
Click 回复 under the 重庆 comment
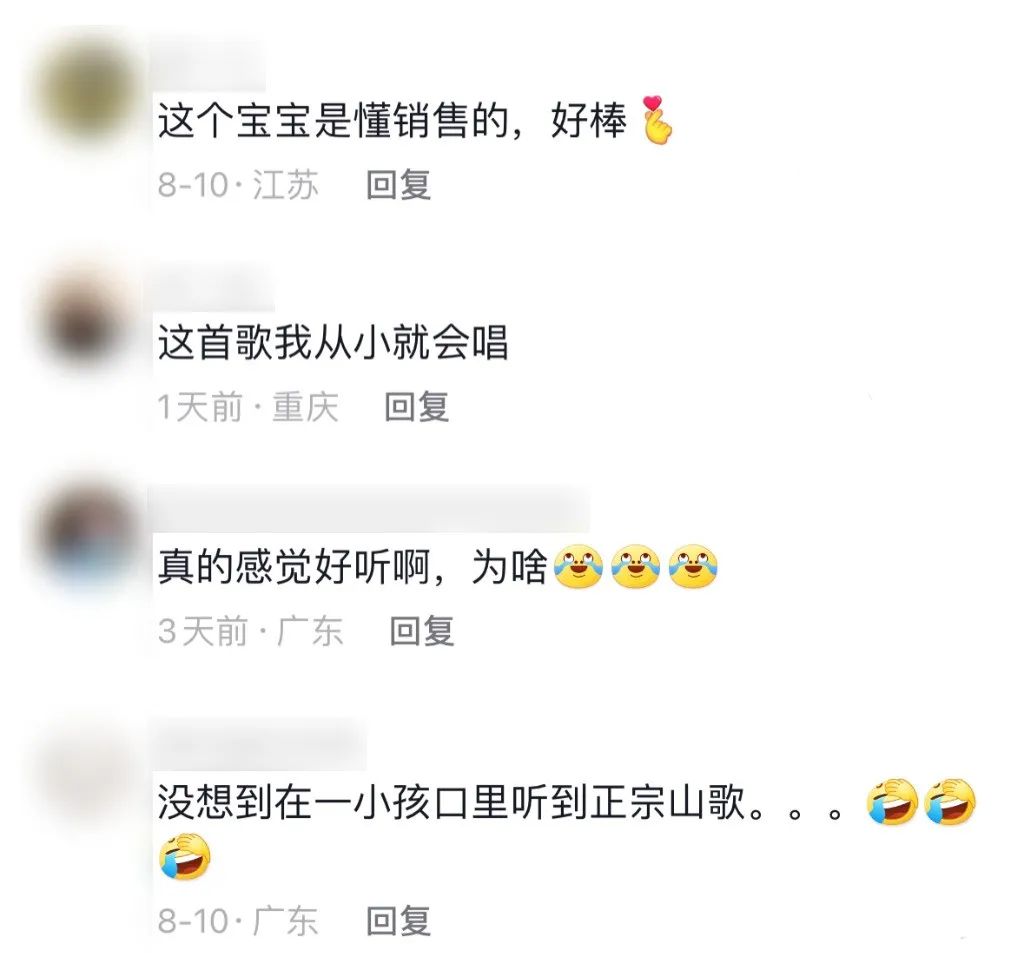[x=417, y=407]
